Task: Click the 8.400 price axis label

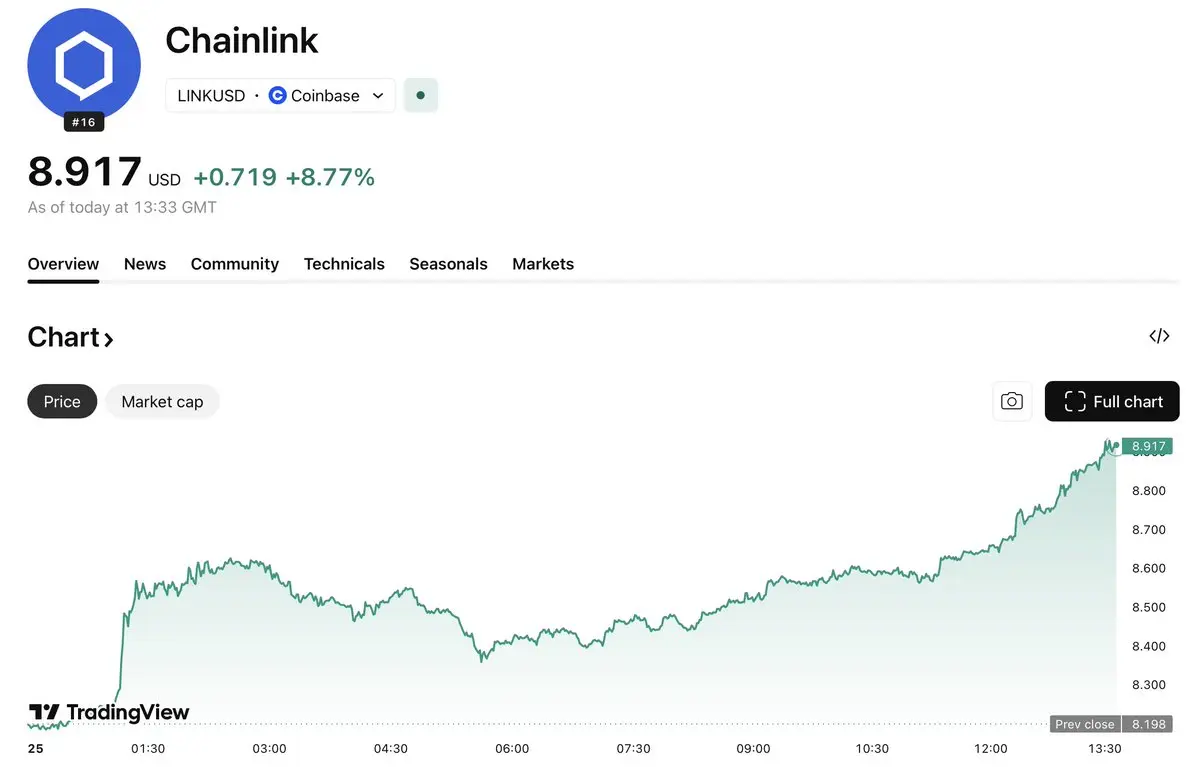Action: click(x=1148, y=646)
